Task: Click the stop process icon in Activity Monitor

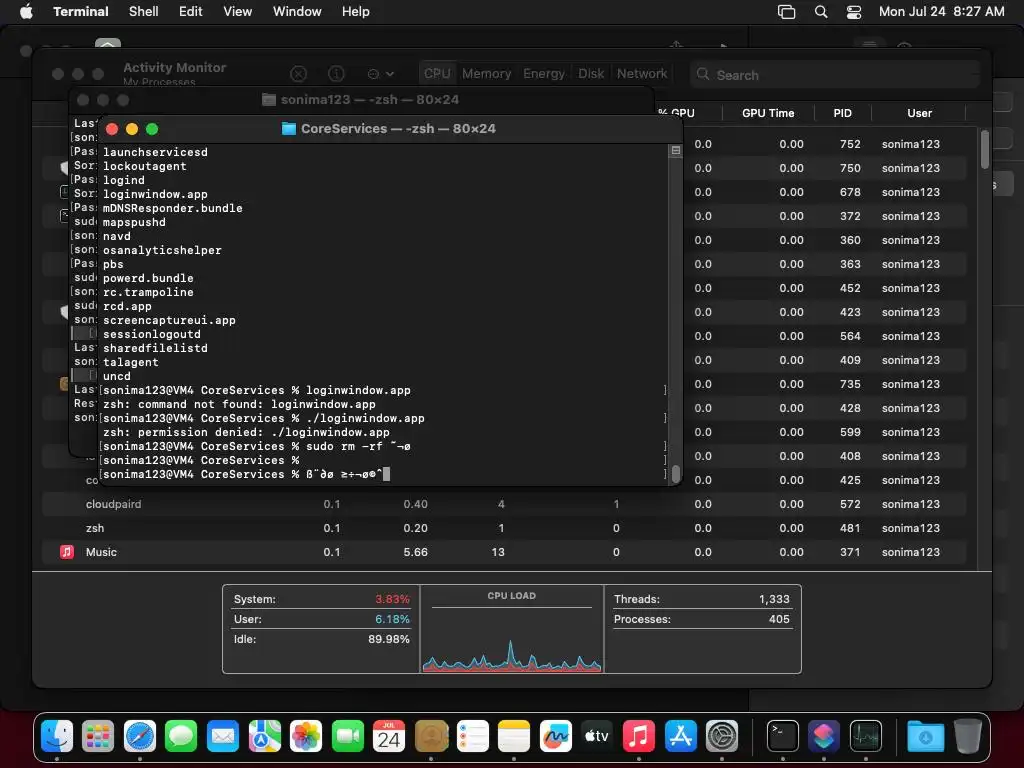Action: (298, 74)
